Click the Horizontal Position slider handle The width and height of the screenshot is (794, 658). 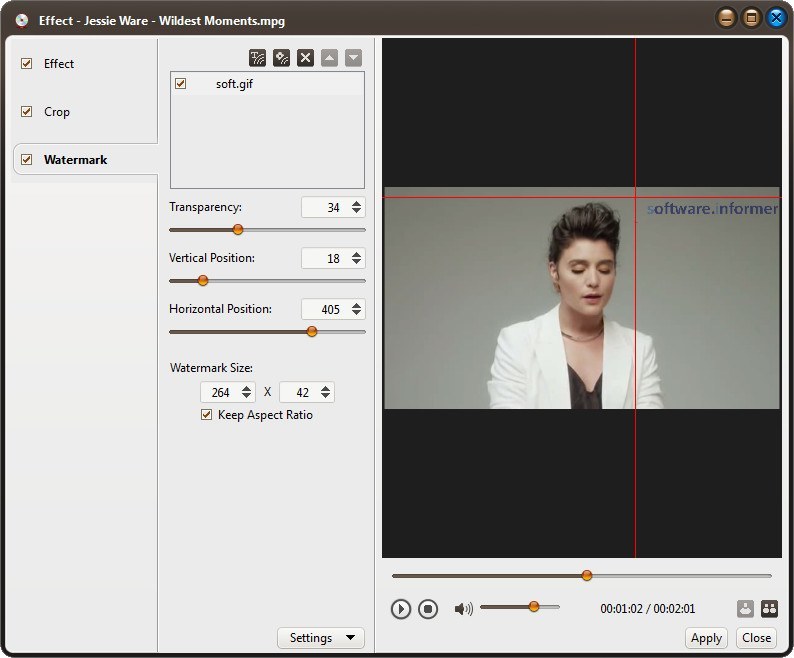pyautogui.click(x=312, y=331)
